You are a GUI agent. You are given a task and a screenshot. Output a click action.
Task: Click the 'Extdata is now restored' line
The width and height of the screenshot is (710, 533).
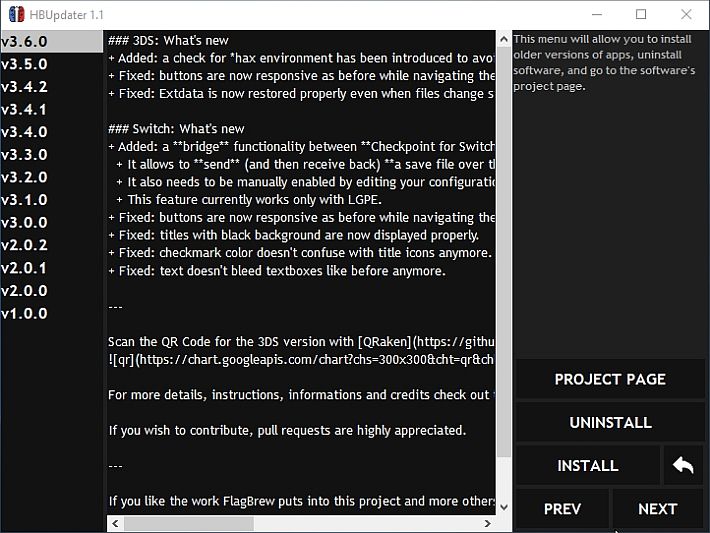coord(301,93)
